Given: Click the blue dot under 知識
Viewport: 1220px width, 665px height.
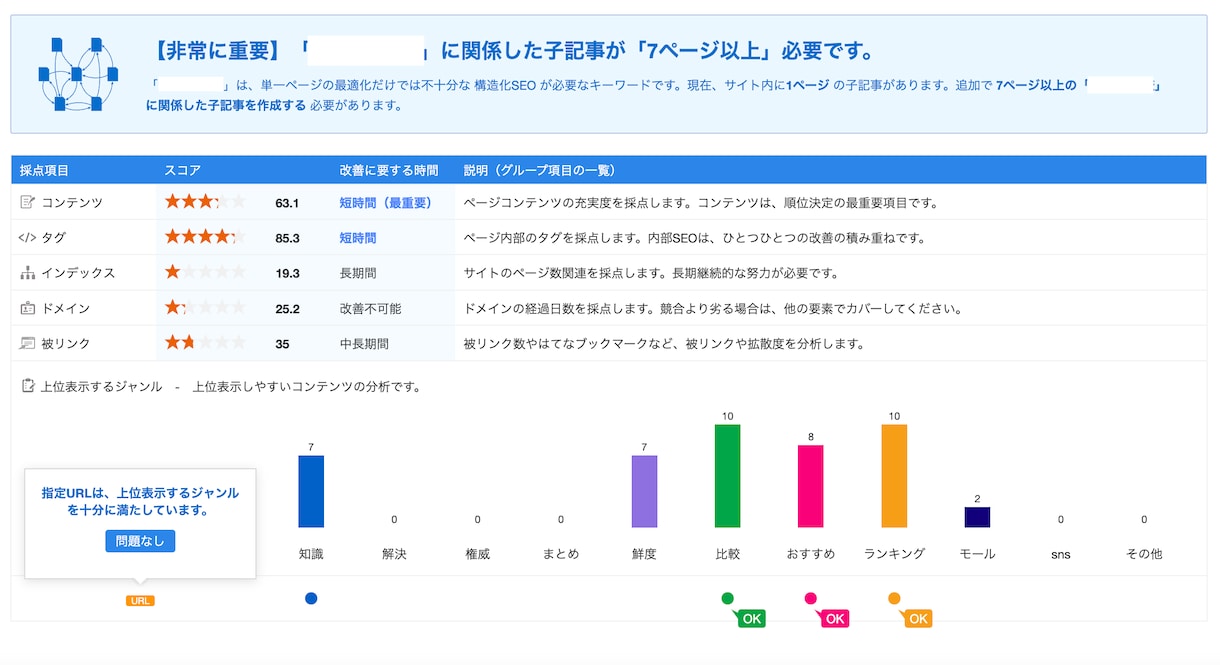Looking at the screenshot, I should [x=311, y=598].
